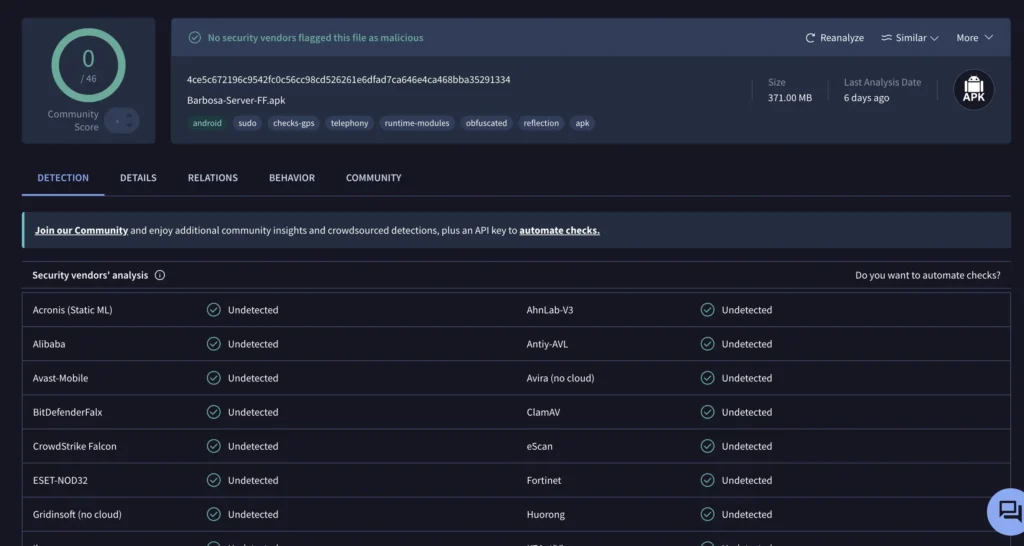Switch to the DETECTION tab

pos(63,178)
